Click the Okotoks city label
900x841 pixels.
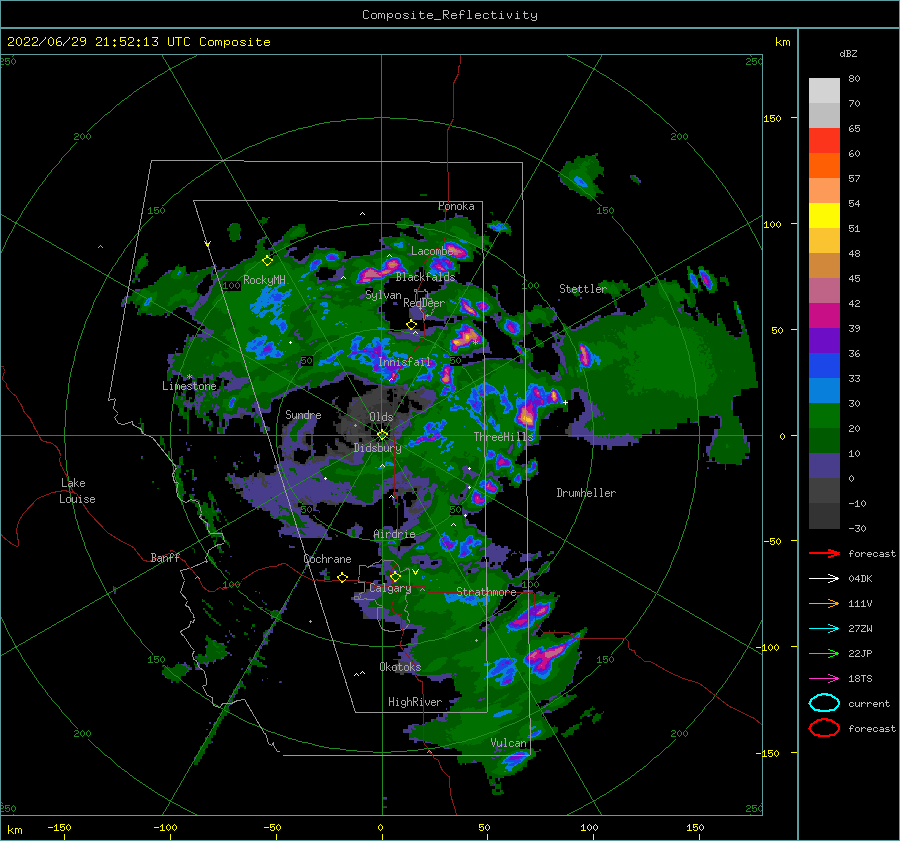point(400,666)
